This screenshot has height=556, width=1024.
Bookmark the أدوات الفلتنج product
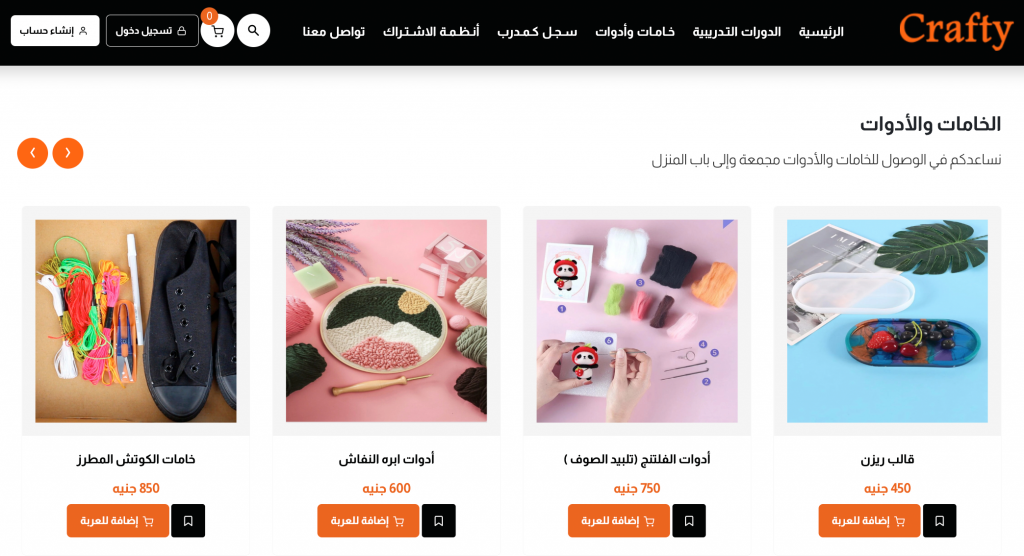pos(689,521)
